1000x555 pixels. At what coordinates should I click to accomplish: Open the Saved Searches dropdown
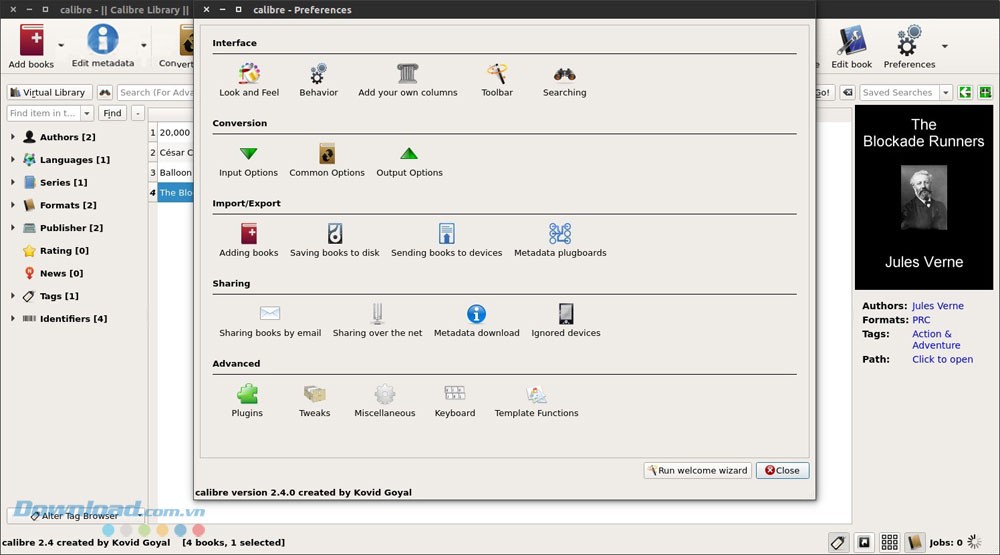(945, 92)
